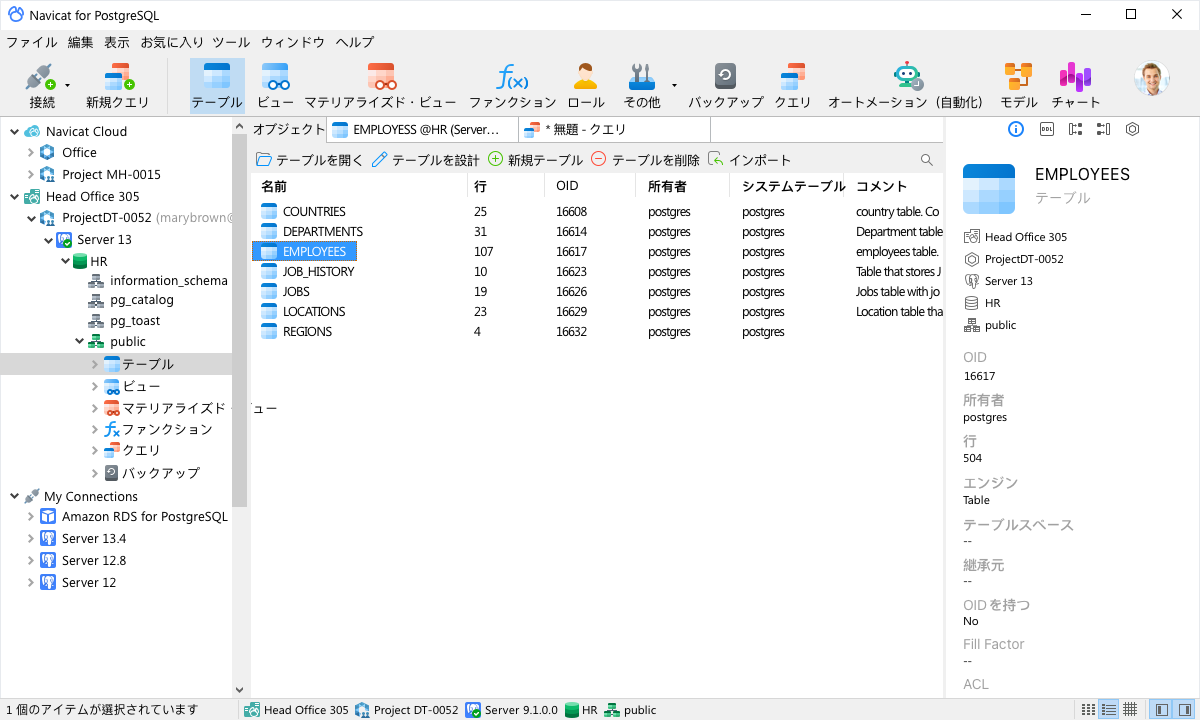This screenshot has width=1200, height=720.
Task: Click Head Office 305 in status bar
Action: [x=296, y=710]
